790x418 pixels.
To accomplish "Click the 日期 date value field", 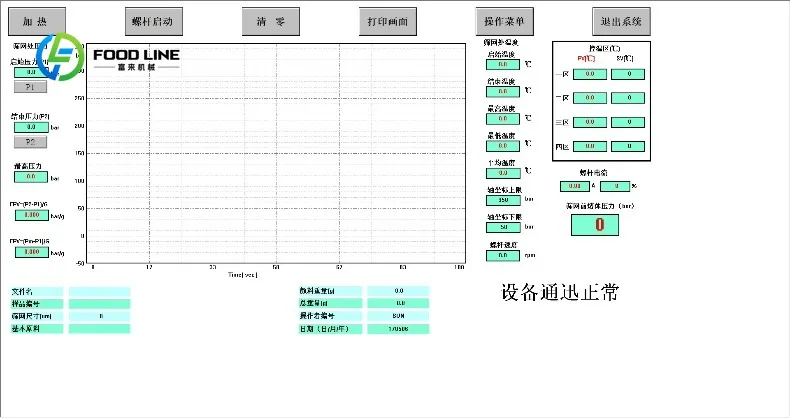I will (398, 329).
